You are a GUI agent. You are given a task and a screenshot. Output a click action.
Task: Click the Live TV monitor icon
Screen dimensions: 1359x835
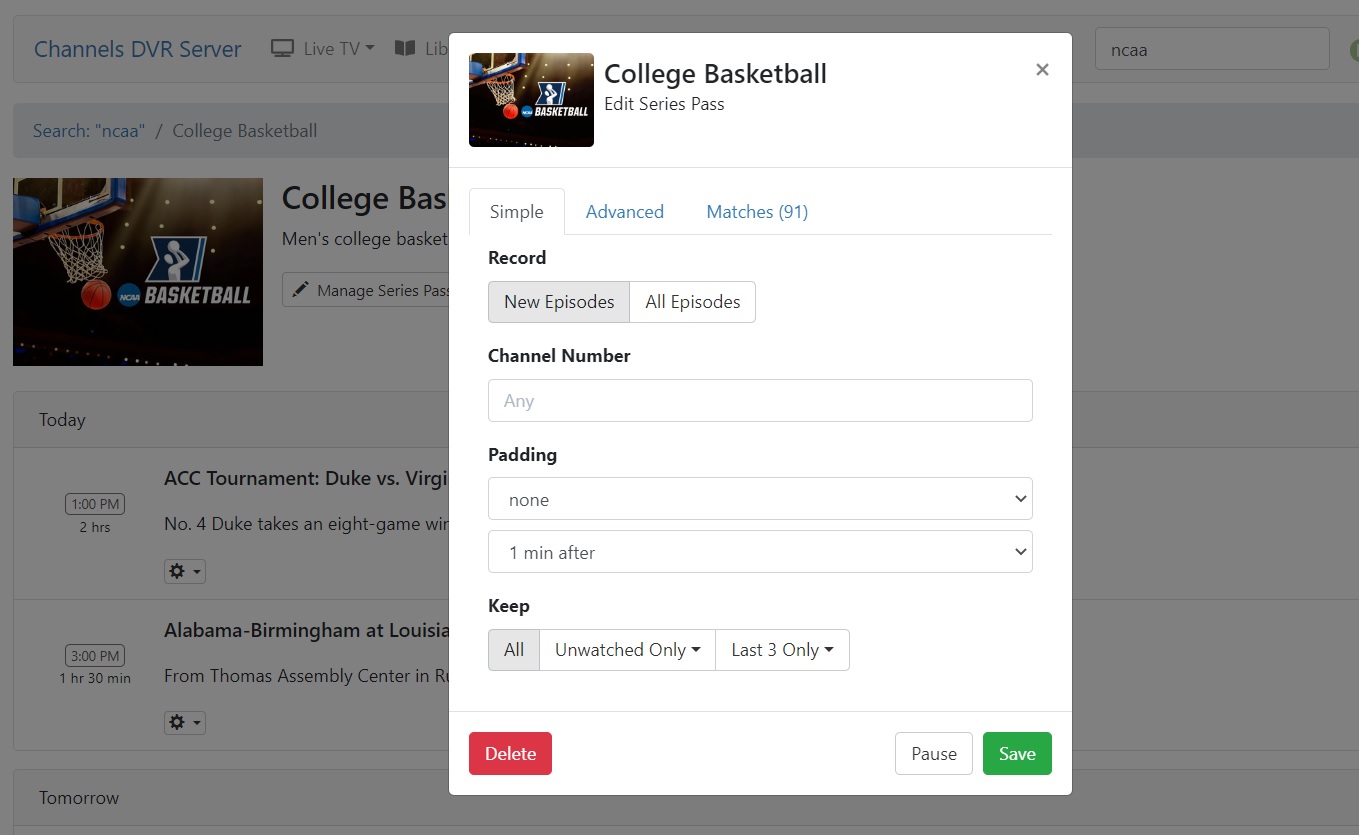coord(283,48)
